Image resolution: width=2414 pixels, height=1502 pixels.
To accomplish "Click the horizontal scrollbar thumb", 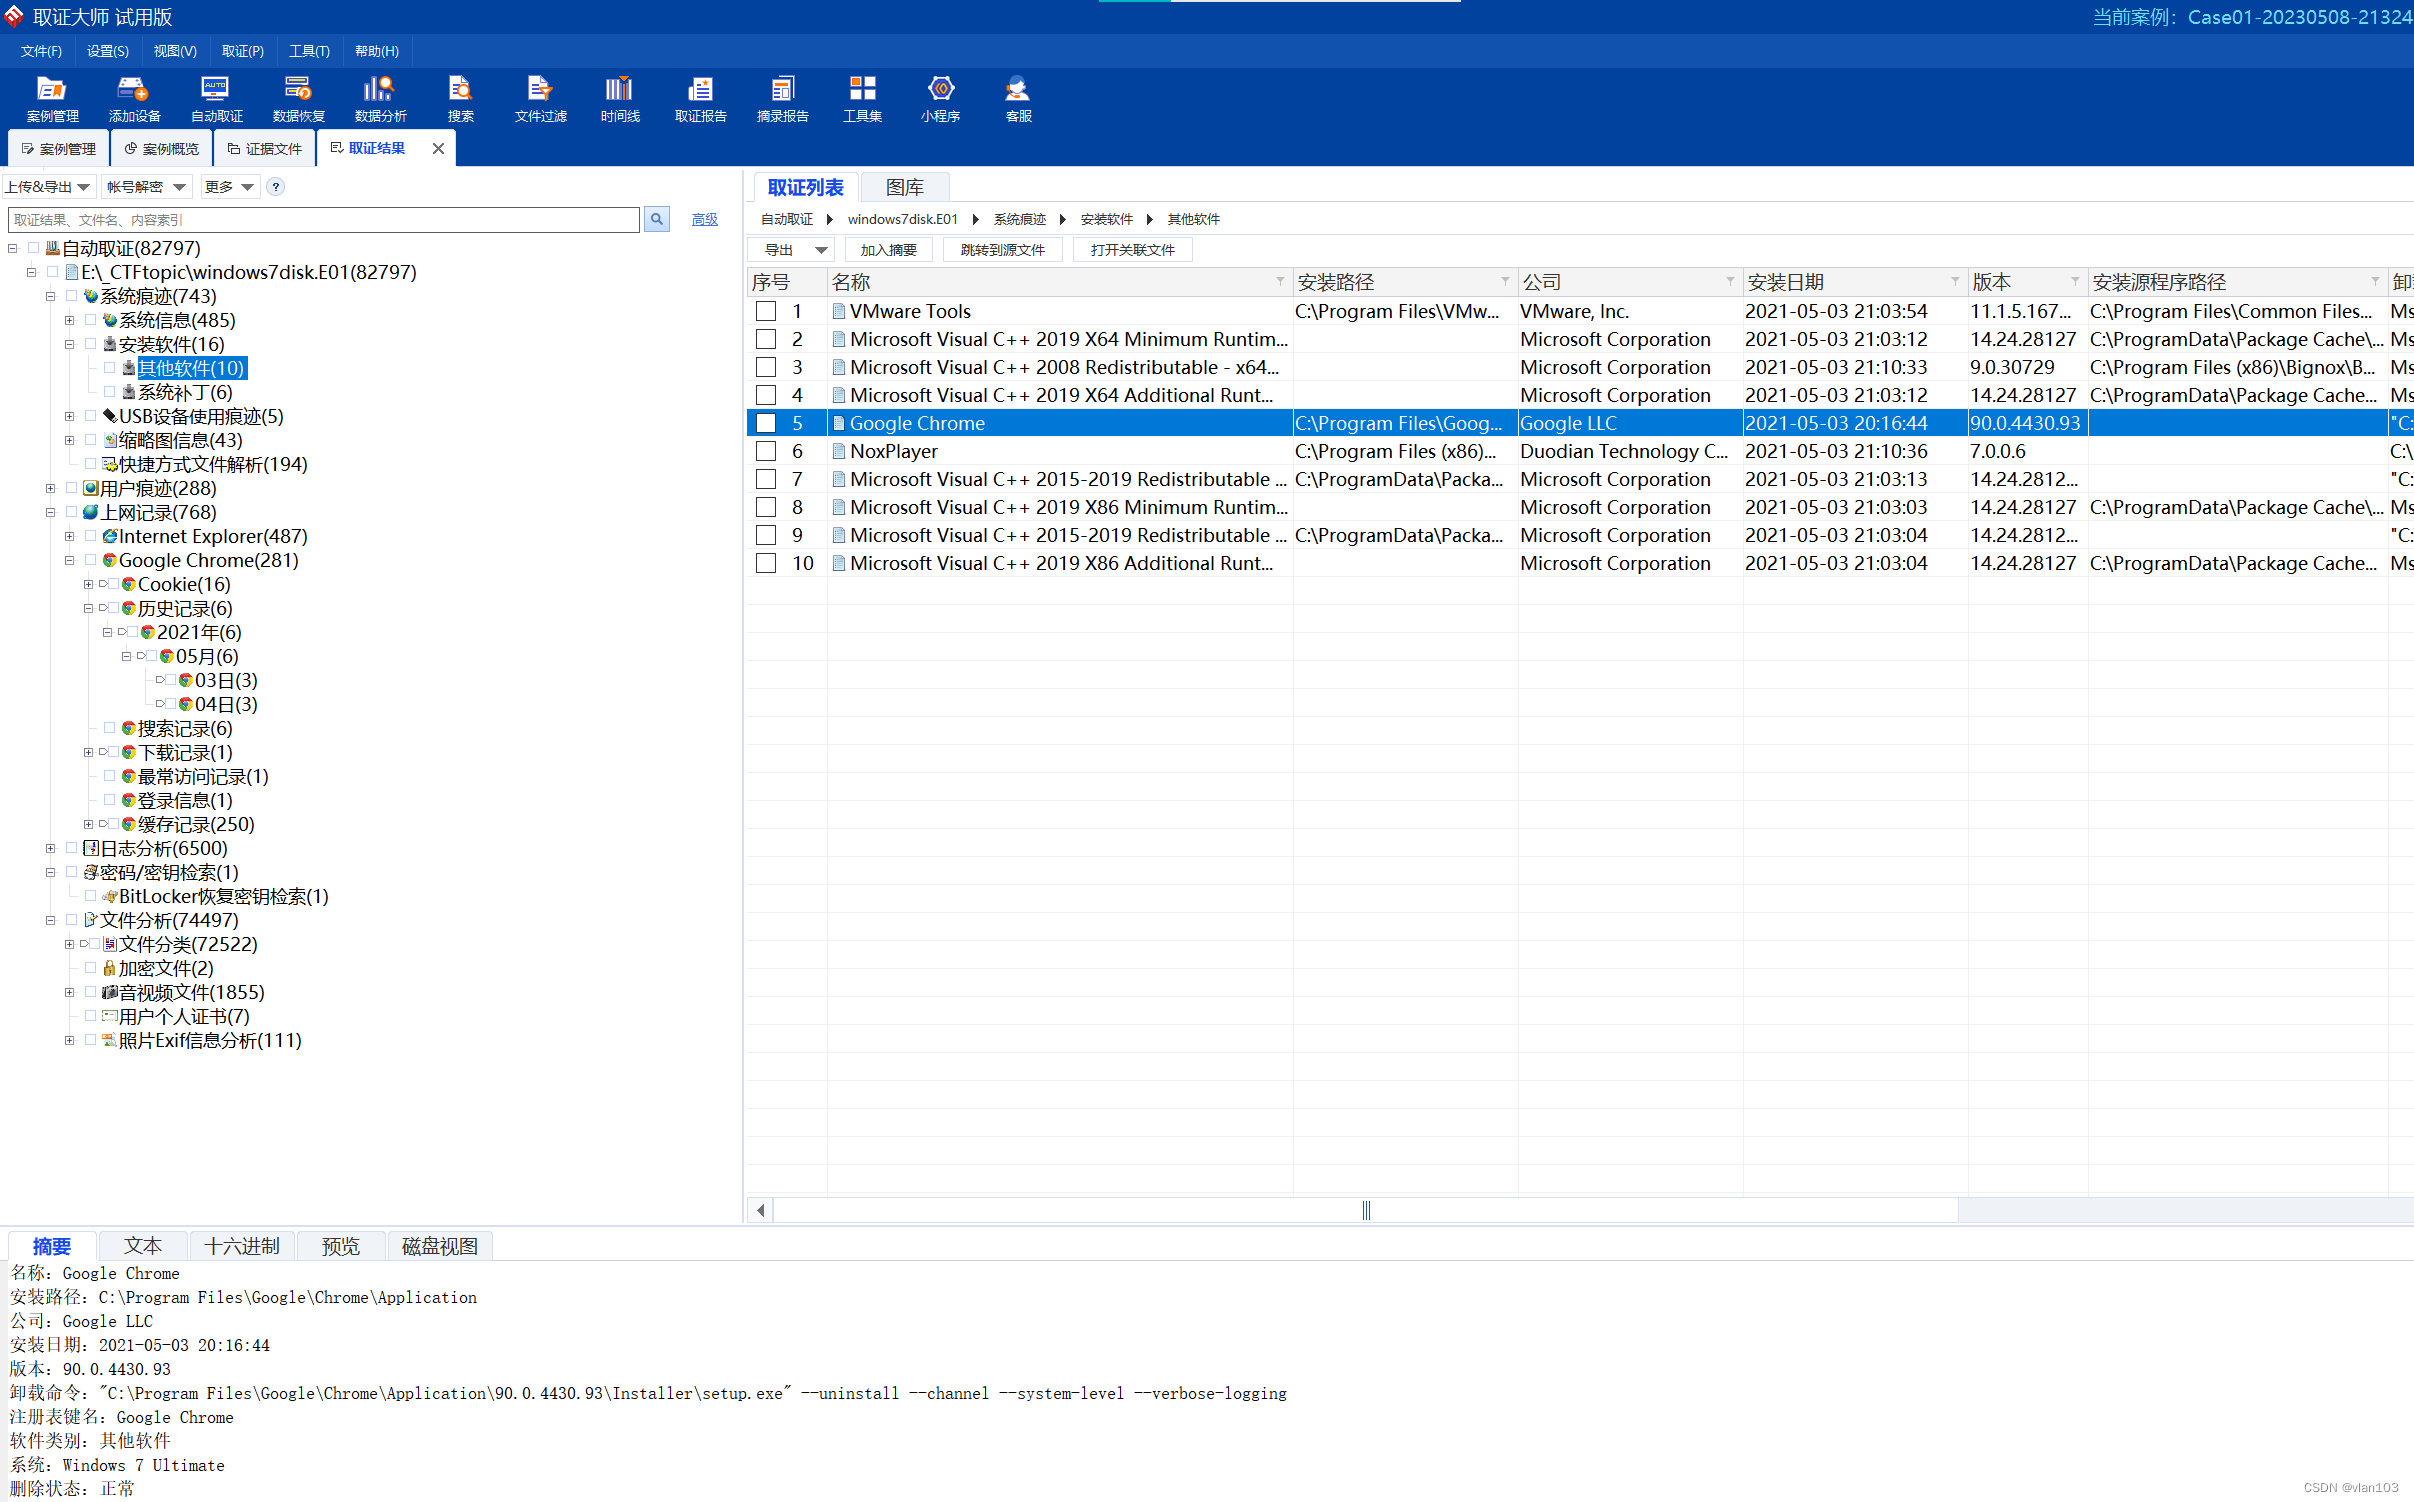I will click(x=1366, y=1210).
